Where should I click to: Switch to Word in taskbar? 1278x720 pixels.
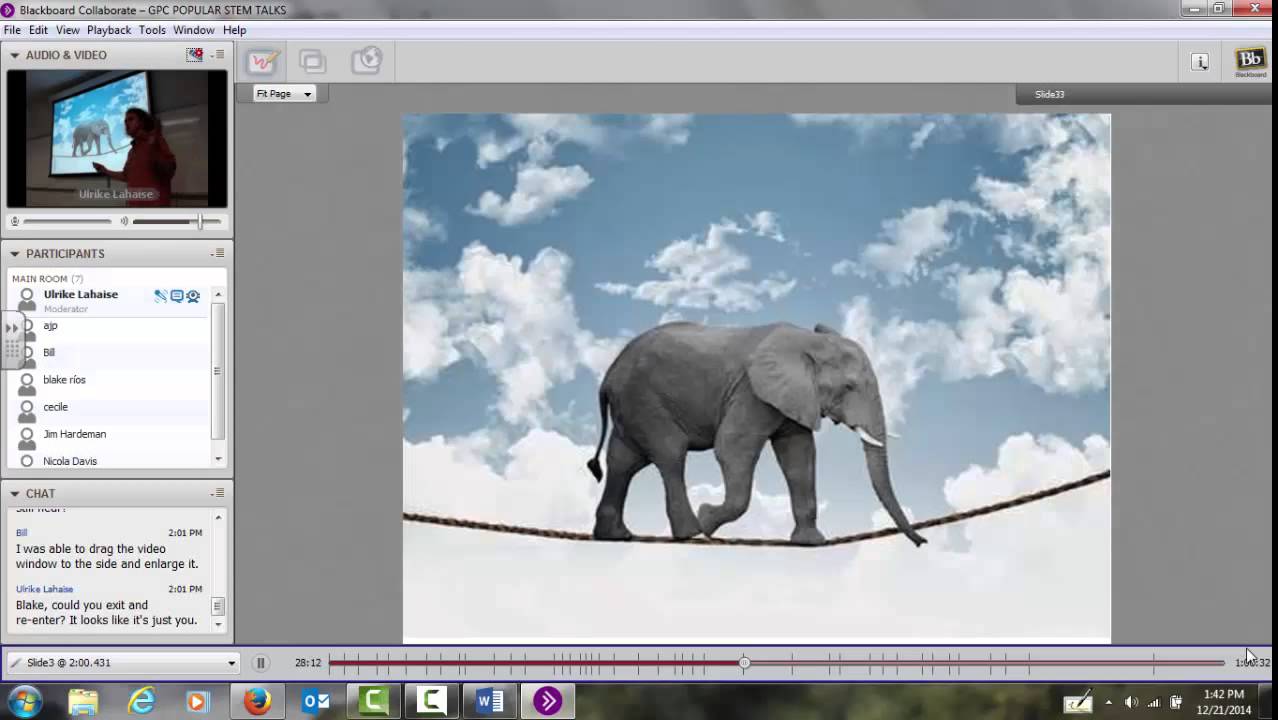point(489,702)
